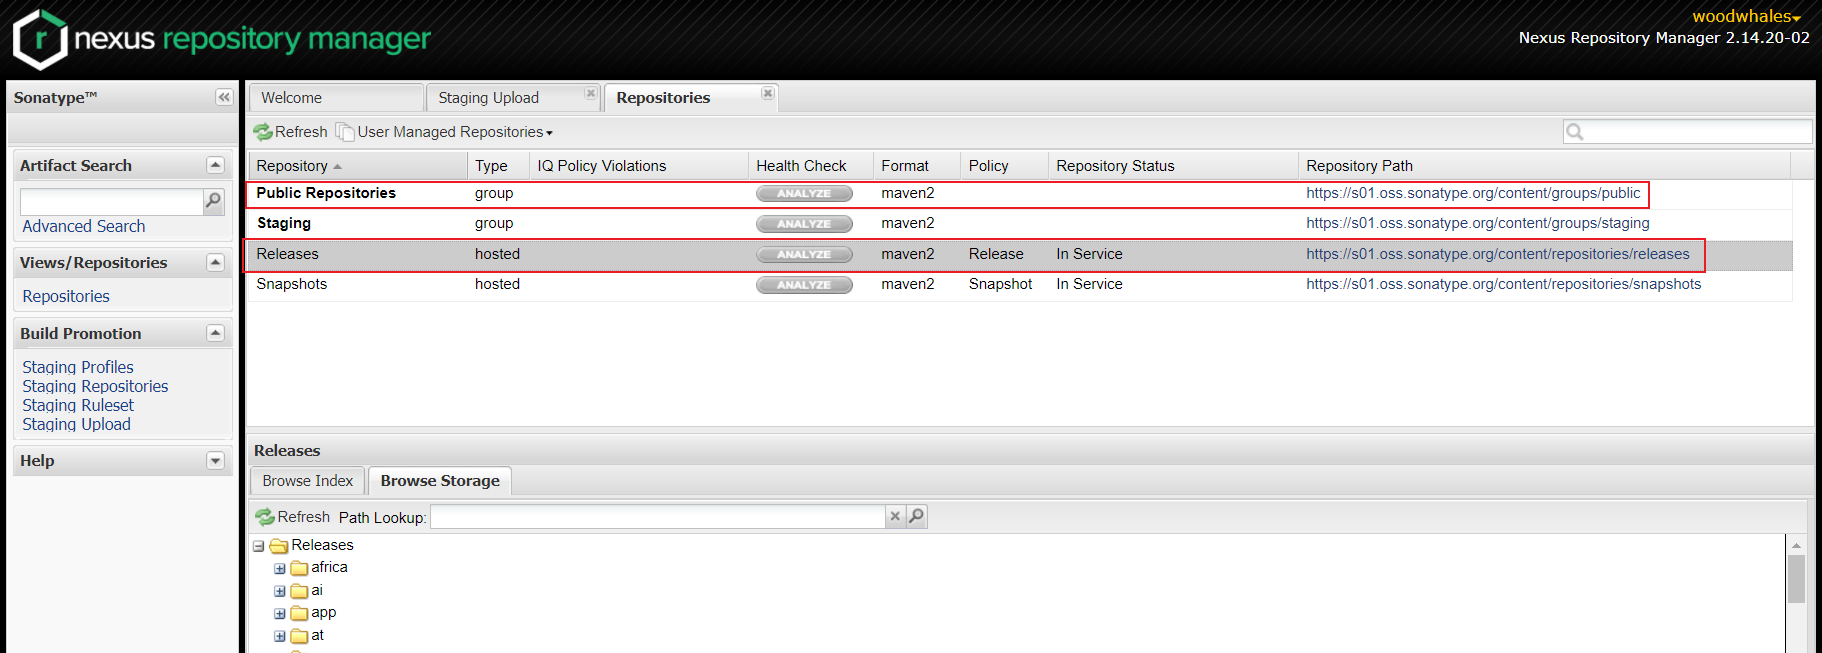Open Advanced Search link
Screen dimensions: 1822x653
[x=84, y=226]
